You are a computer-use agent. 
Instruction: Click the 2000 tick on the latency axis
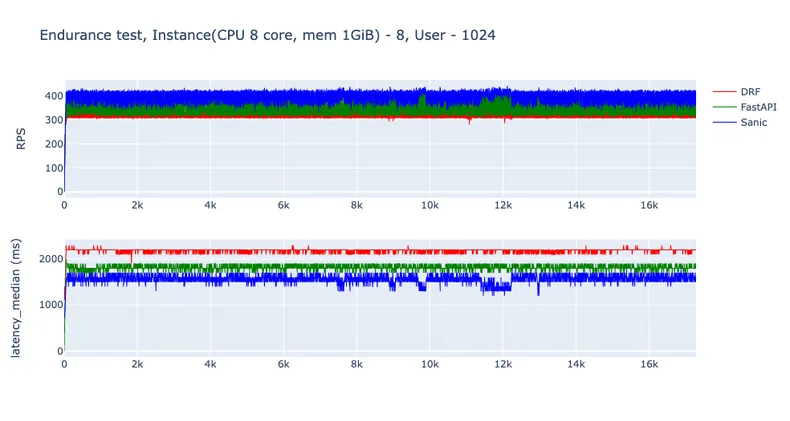point(51,259)
